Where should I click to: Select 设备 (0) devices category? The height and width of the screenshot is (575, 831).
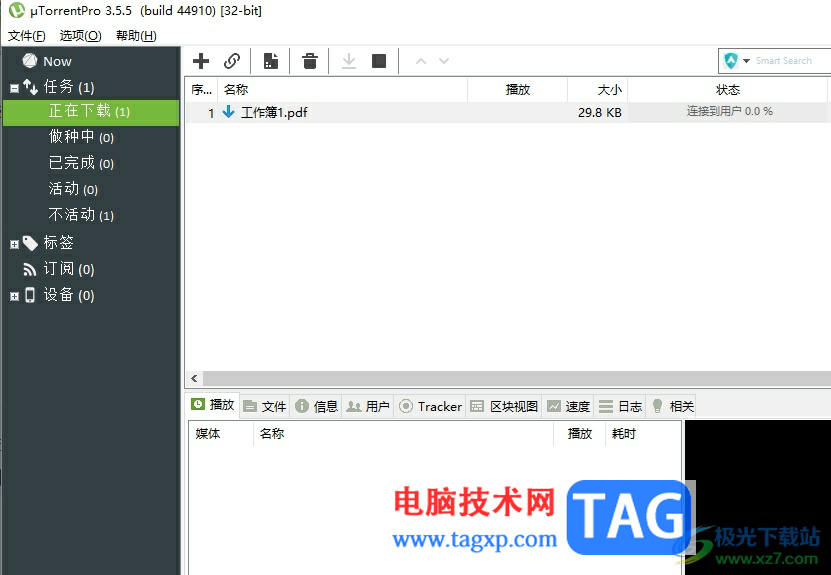tap(69, 295)
